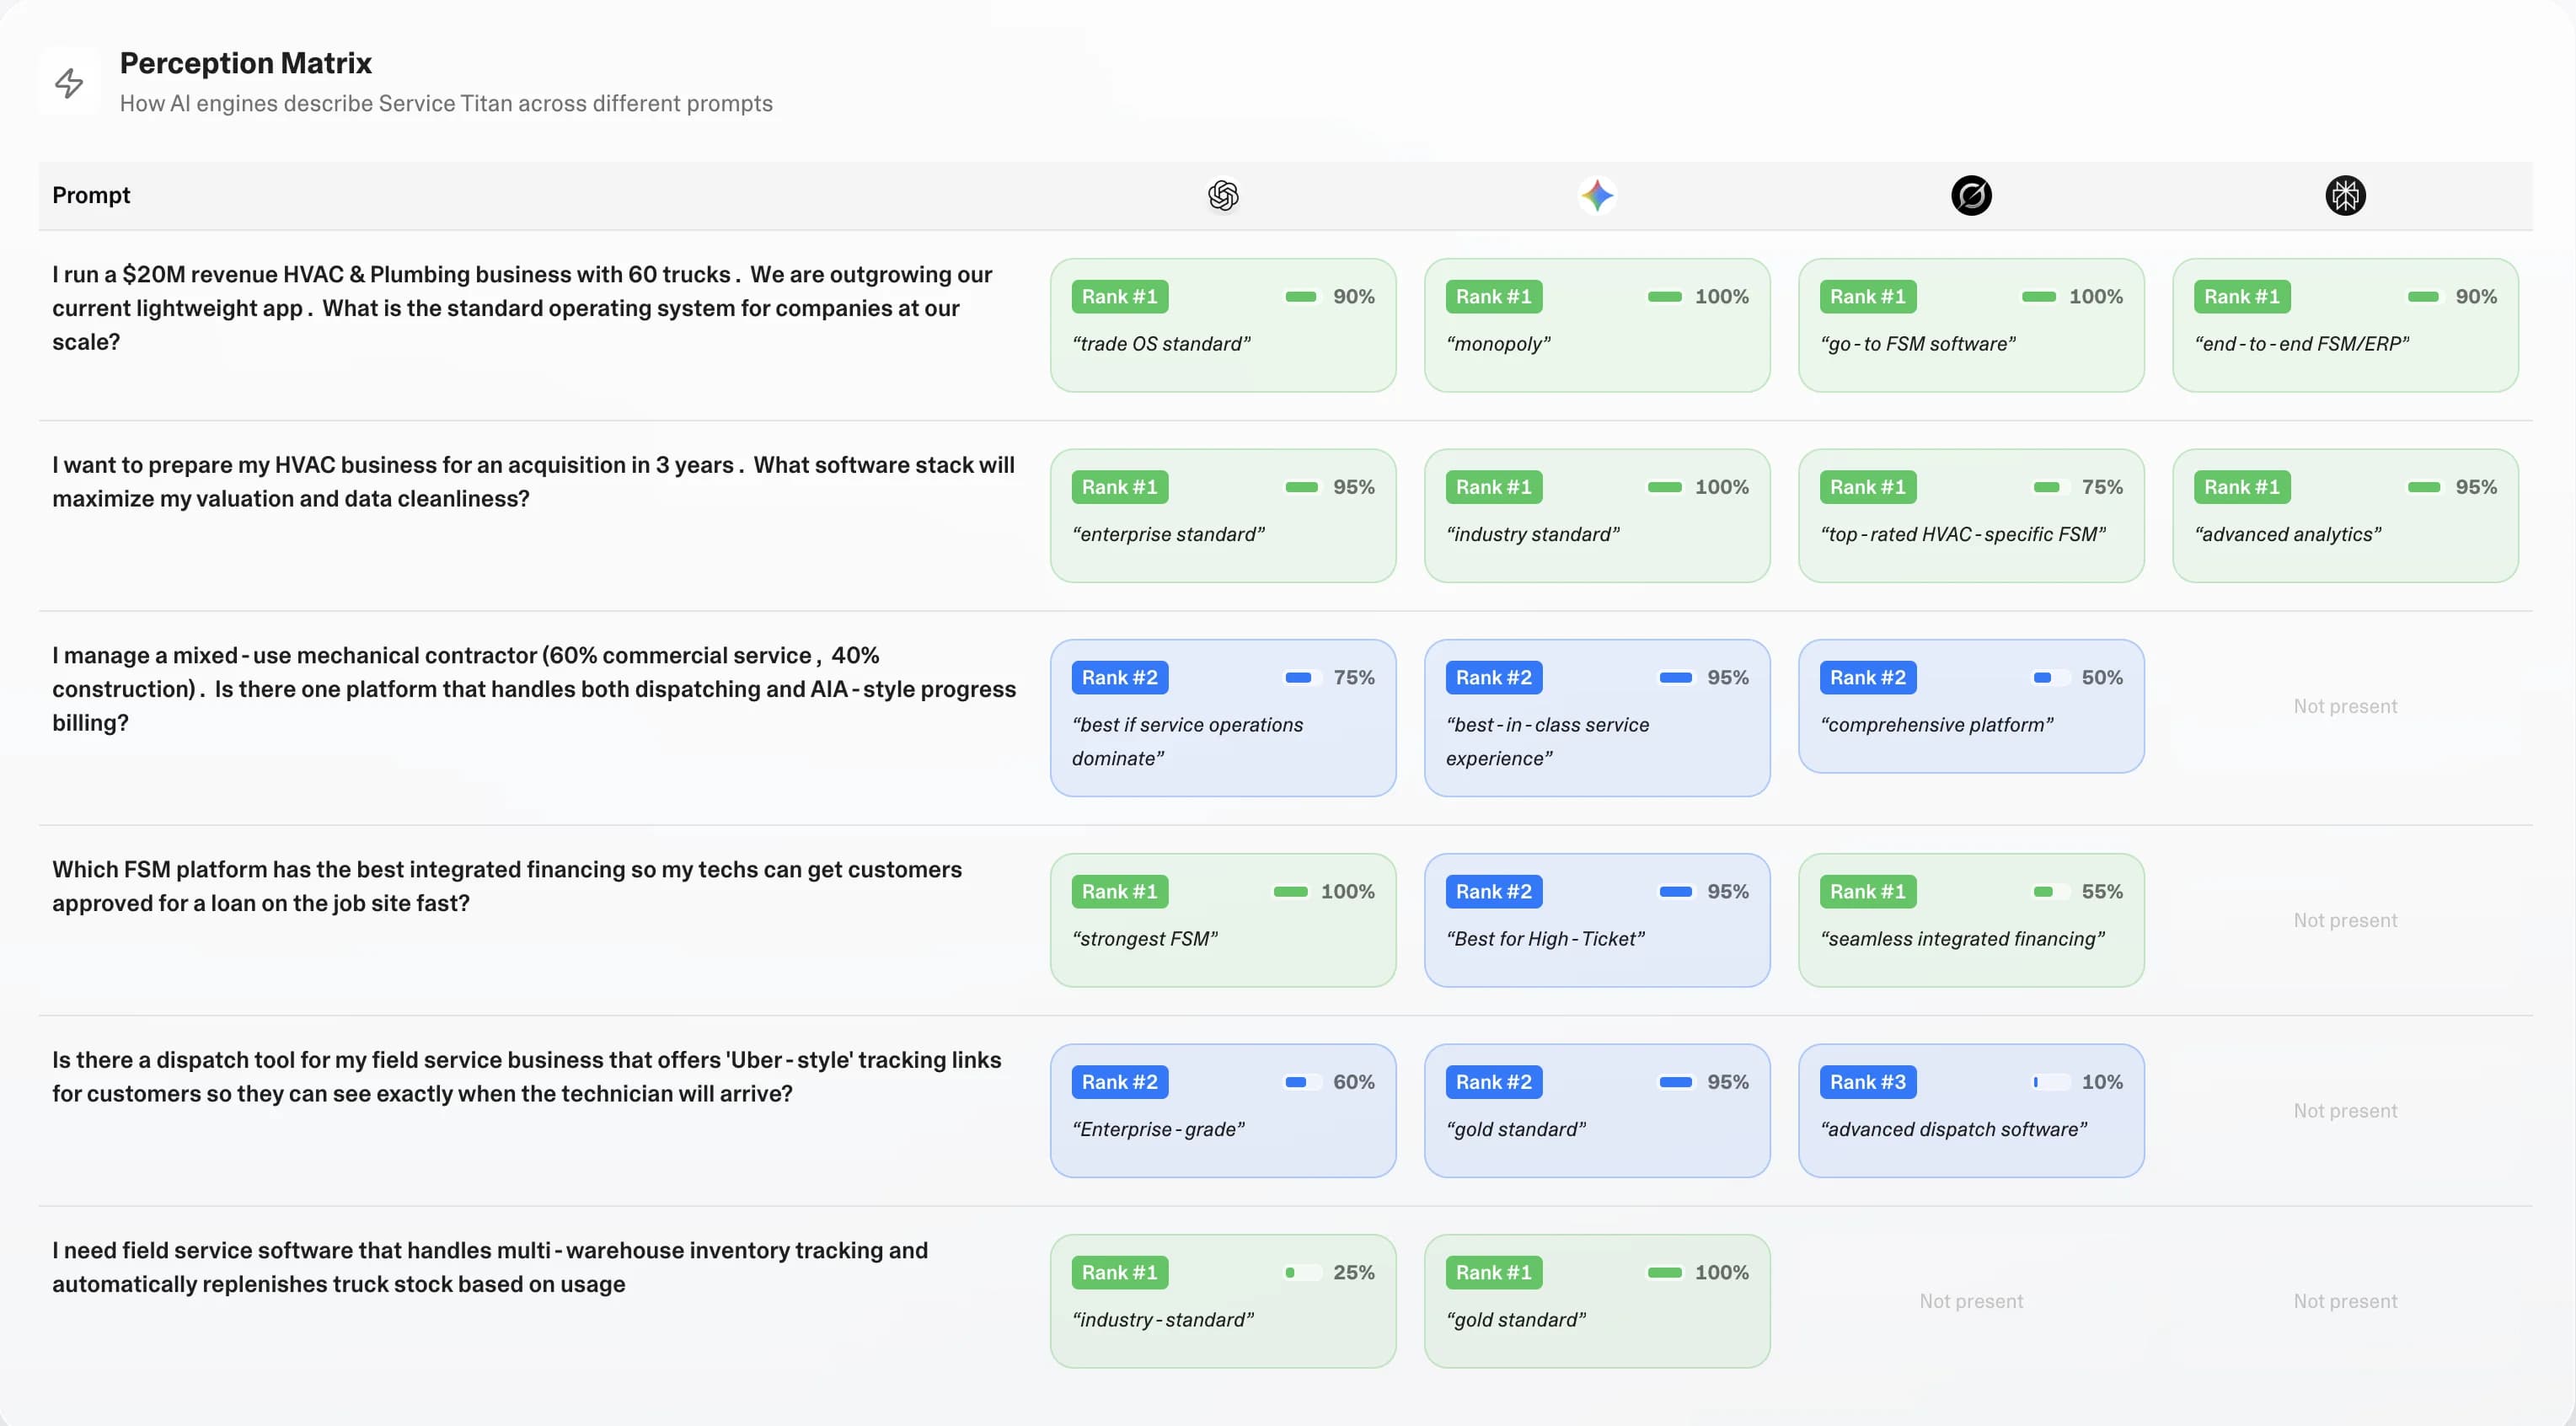Select the $20M HVAC & Plumbing prompt
Viewport: 2576px width, 1426px height.
click(521, 308)
